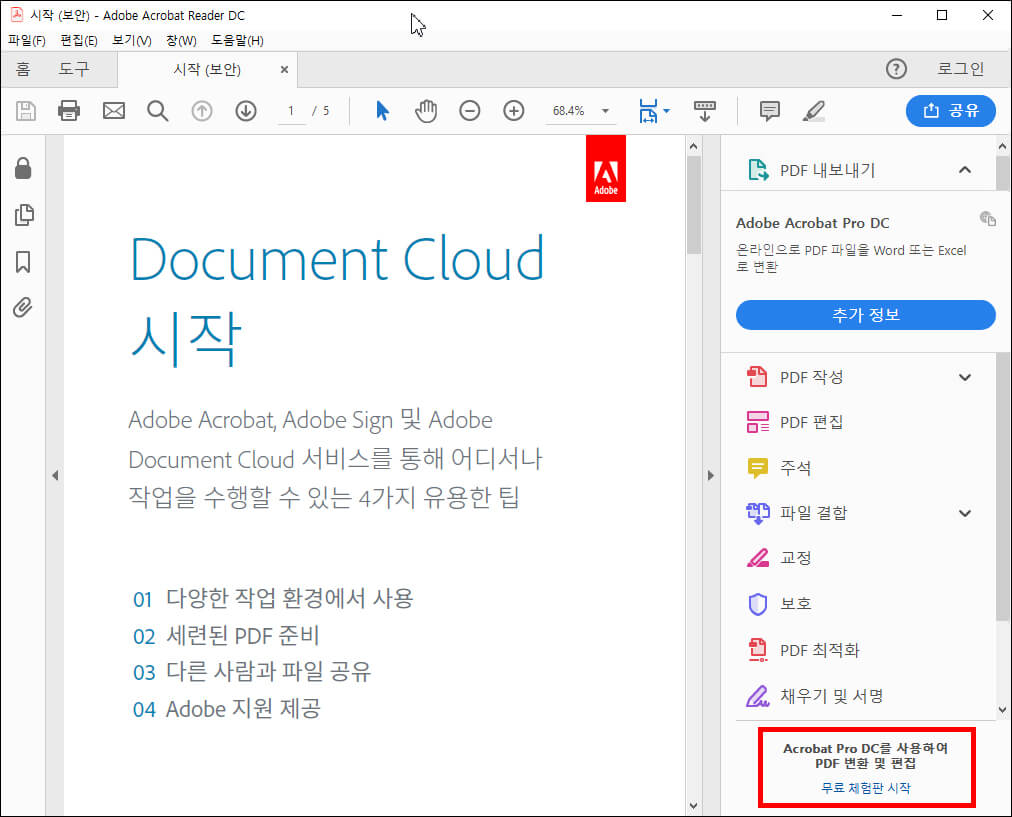Go to previous page up arrow
This screenshot has width=1012, height=817.
[202, 111]
